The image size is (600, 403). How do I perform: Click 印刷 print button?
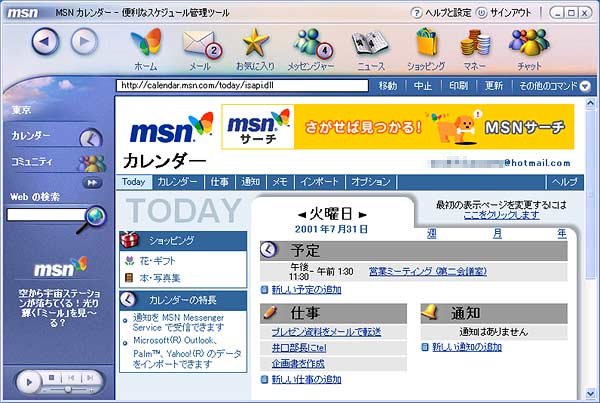coord(458,86)
